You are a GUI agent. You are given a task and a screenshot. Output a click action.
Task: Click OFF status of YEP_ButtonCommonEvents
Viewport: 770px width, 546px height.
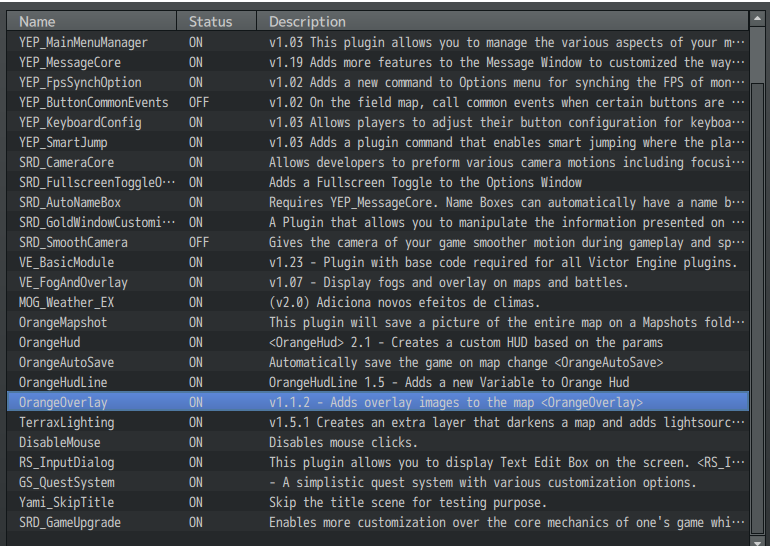pyautogui.click(x=199, y=103)
